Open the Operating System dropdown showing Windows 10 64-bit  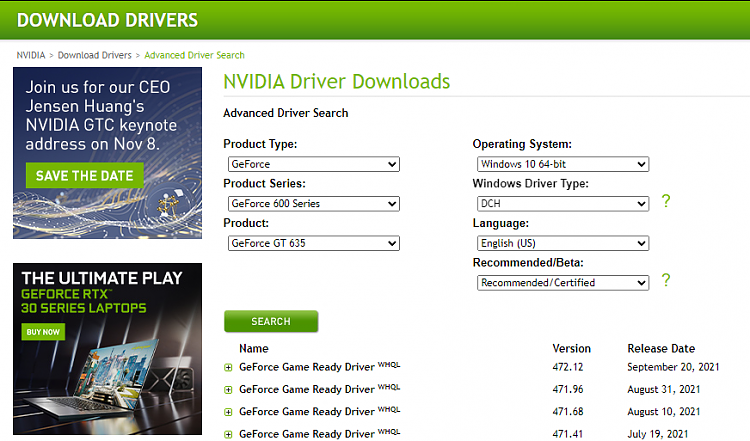[x=563, y=164]
